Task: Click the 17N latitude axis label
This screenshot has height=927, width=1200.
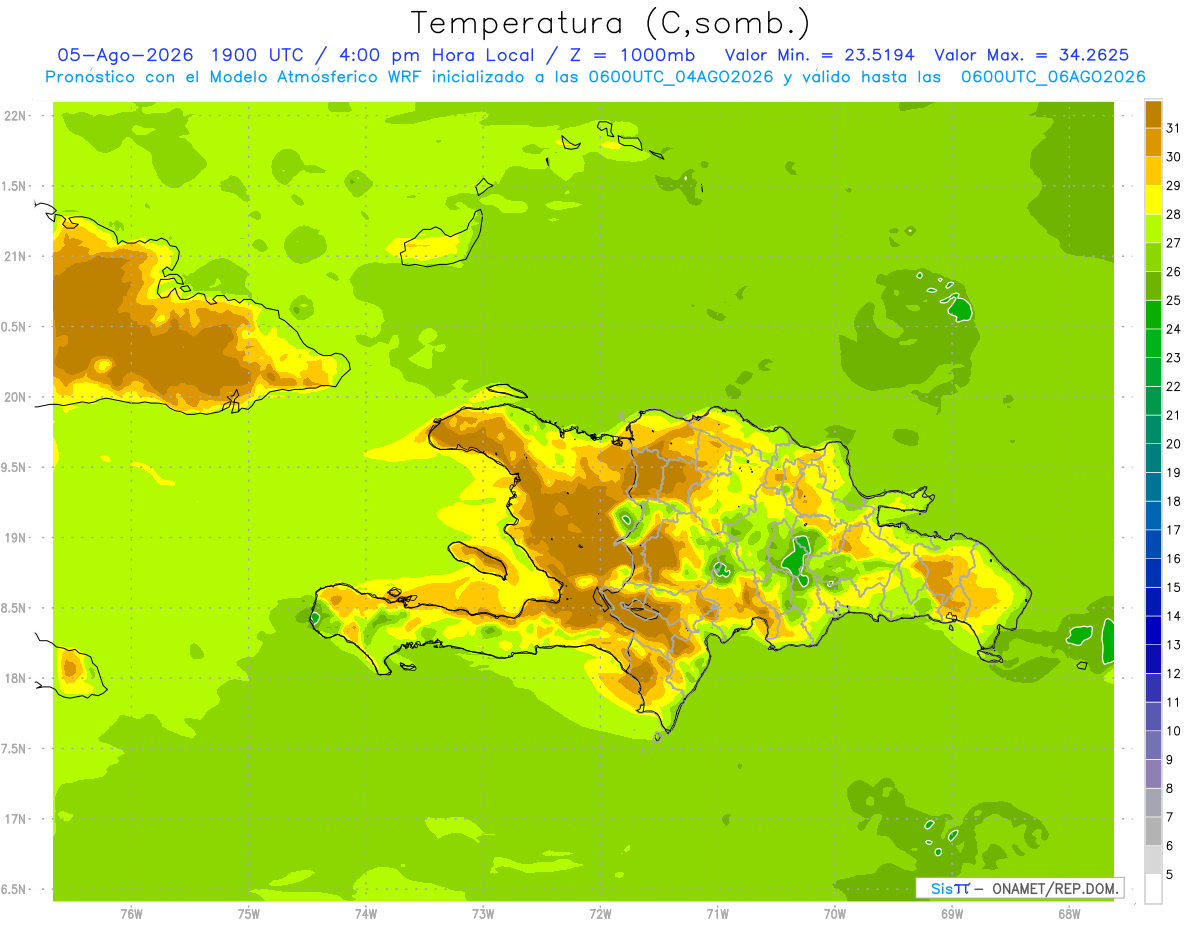Action: [x=16, y=819]
